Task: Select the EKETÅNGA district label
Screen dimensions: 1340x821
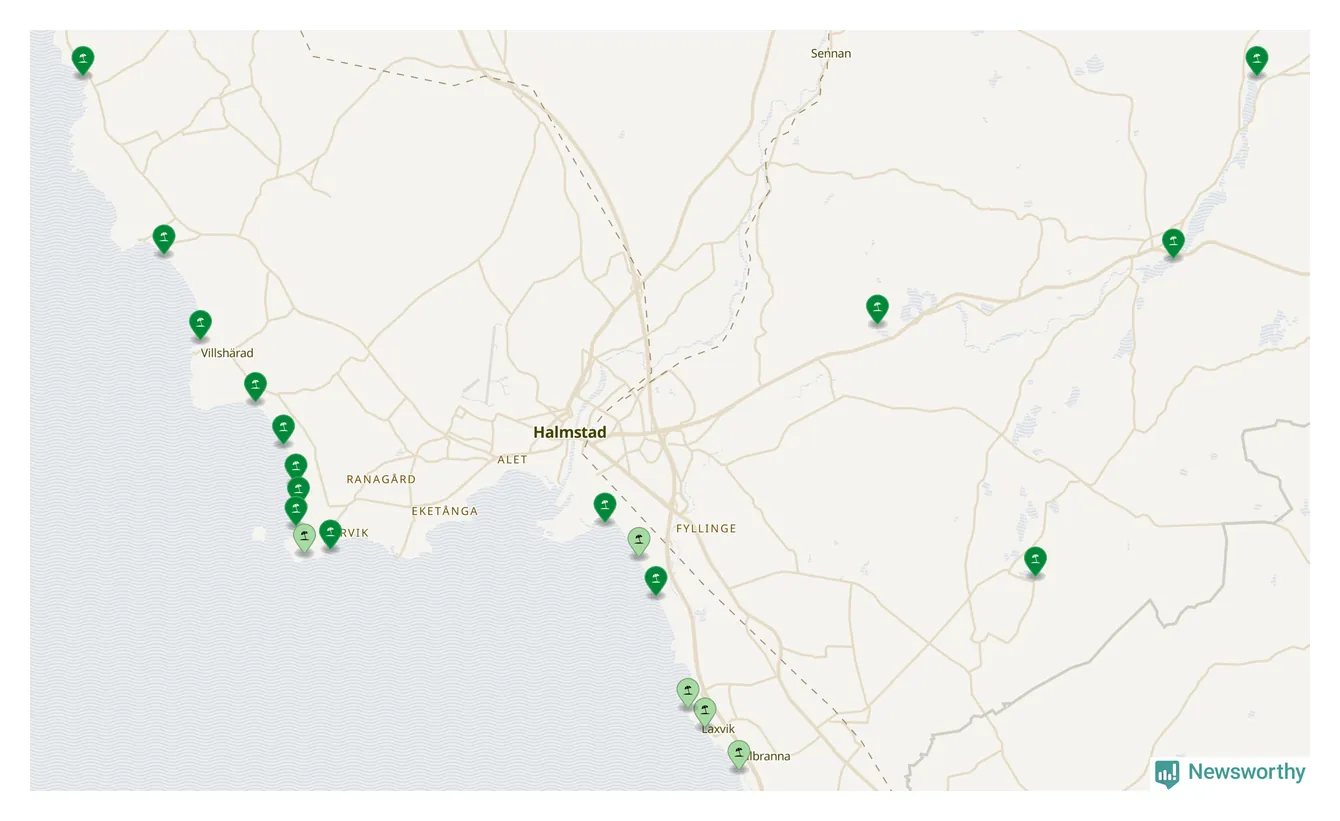Action: (445, 511)
